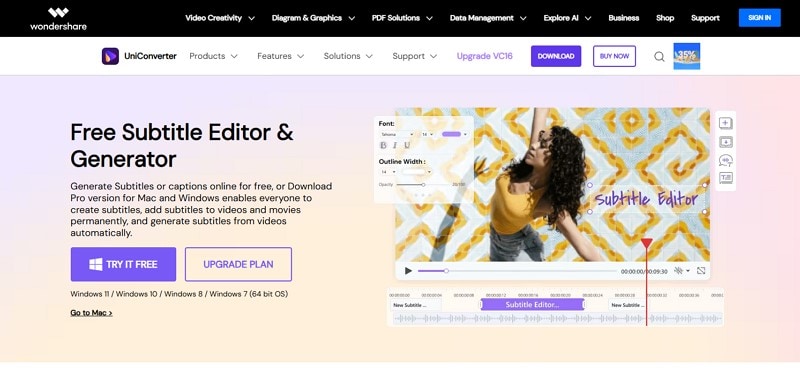
Task: Open the Features dropdown
Action: [x=281, y=56]
